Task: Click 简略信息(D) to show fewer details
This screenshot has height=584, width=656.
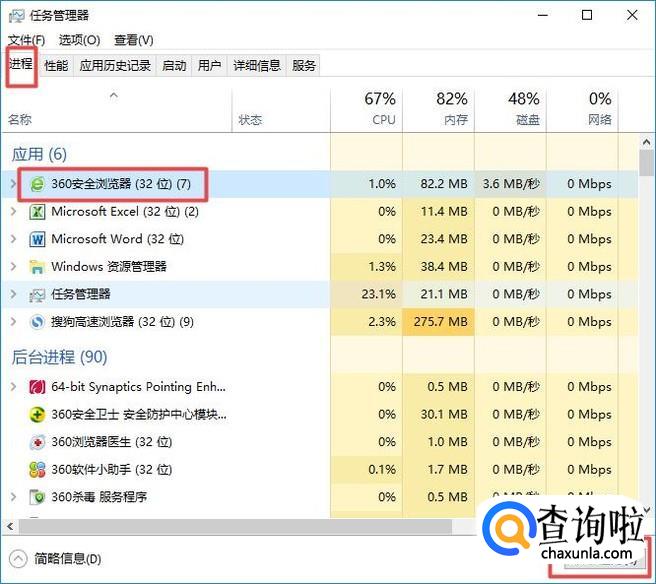Action: [x=68, y=559]
